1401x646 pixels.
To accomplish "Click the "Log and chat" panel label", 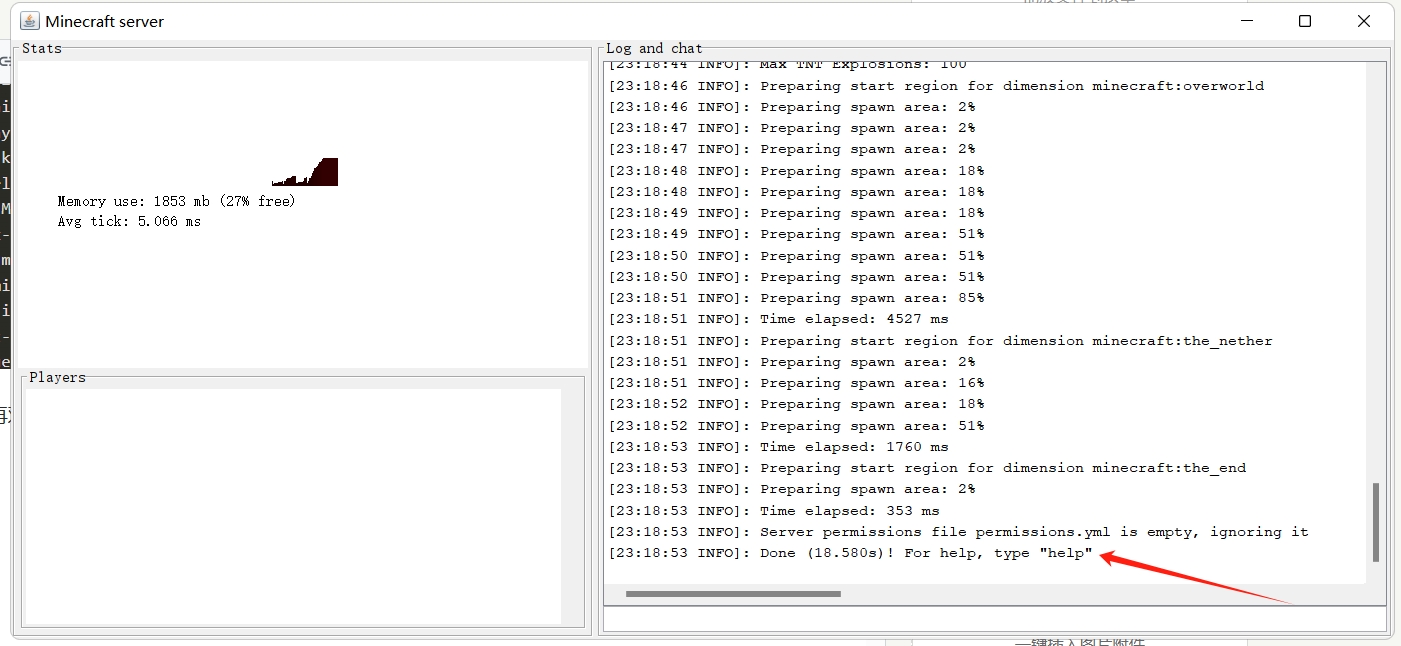I will [x=654, y=48].
